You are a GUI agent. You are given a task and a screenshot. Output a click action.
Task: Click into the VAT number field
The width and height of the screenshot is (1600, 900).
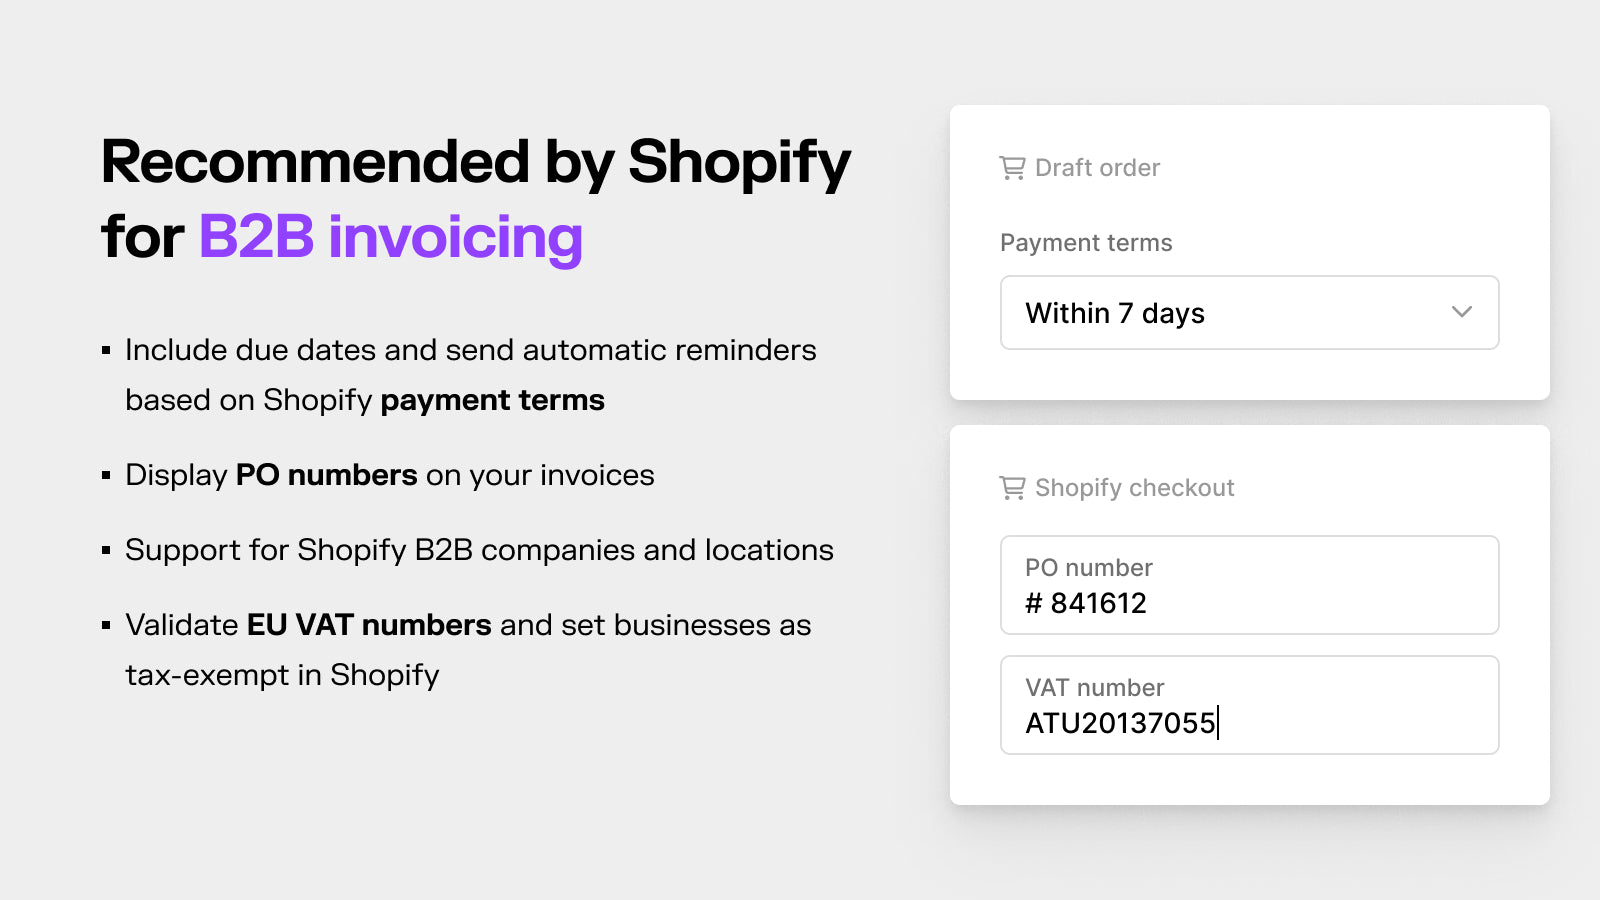point(1250,705)
